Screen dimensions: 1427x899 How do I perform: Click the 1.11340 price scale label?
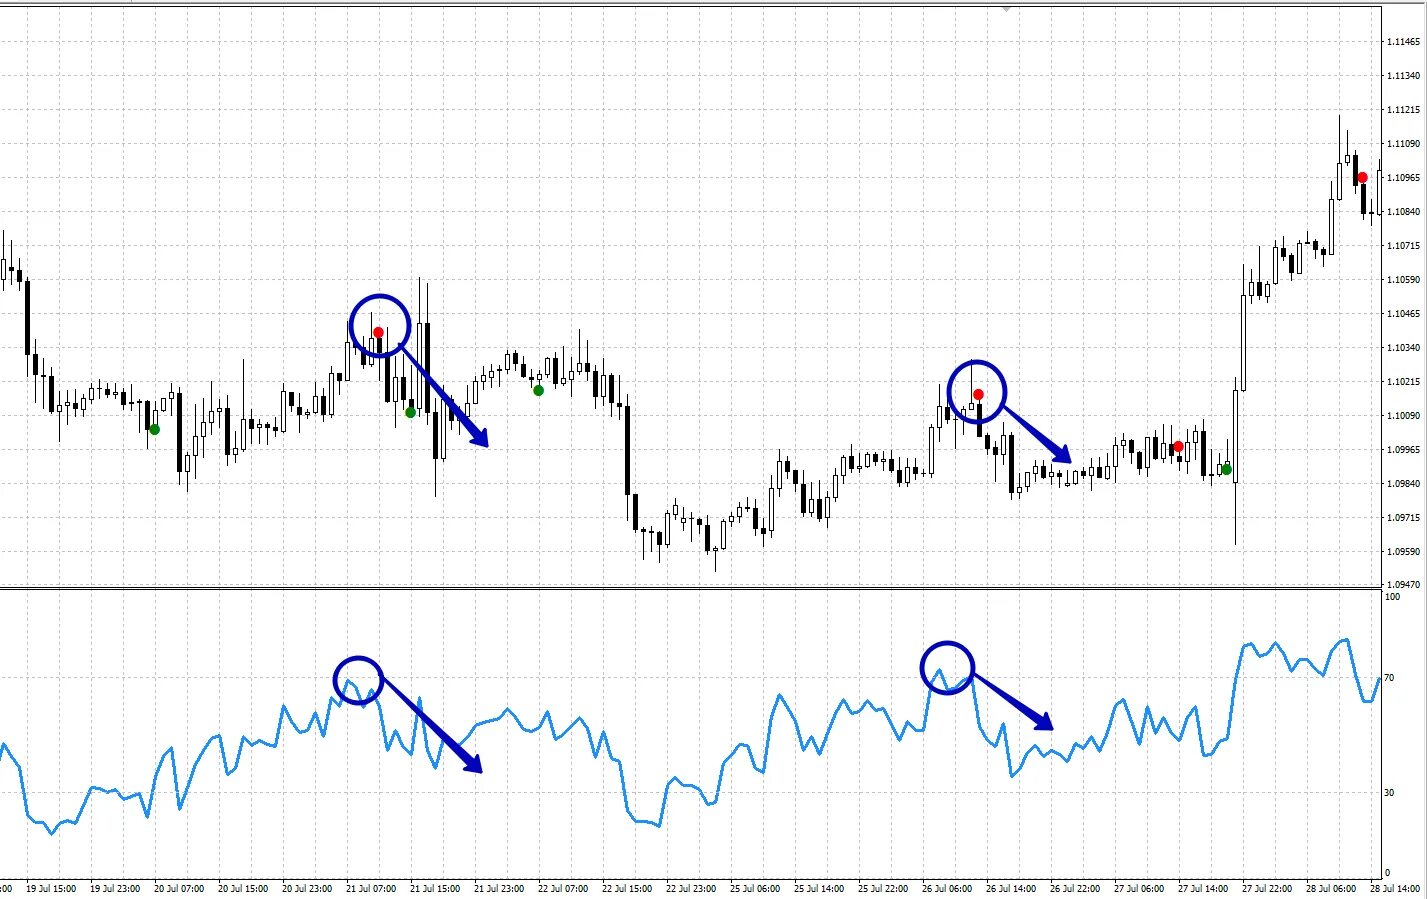tap(1403, 76)
